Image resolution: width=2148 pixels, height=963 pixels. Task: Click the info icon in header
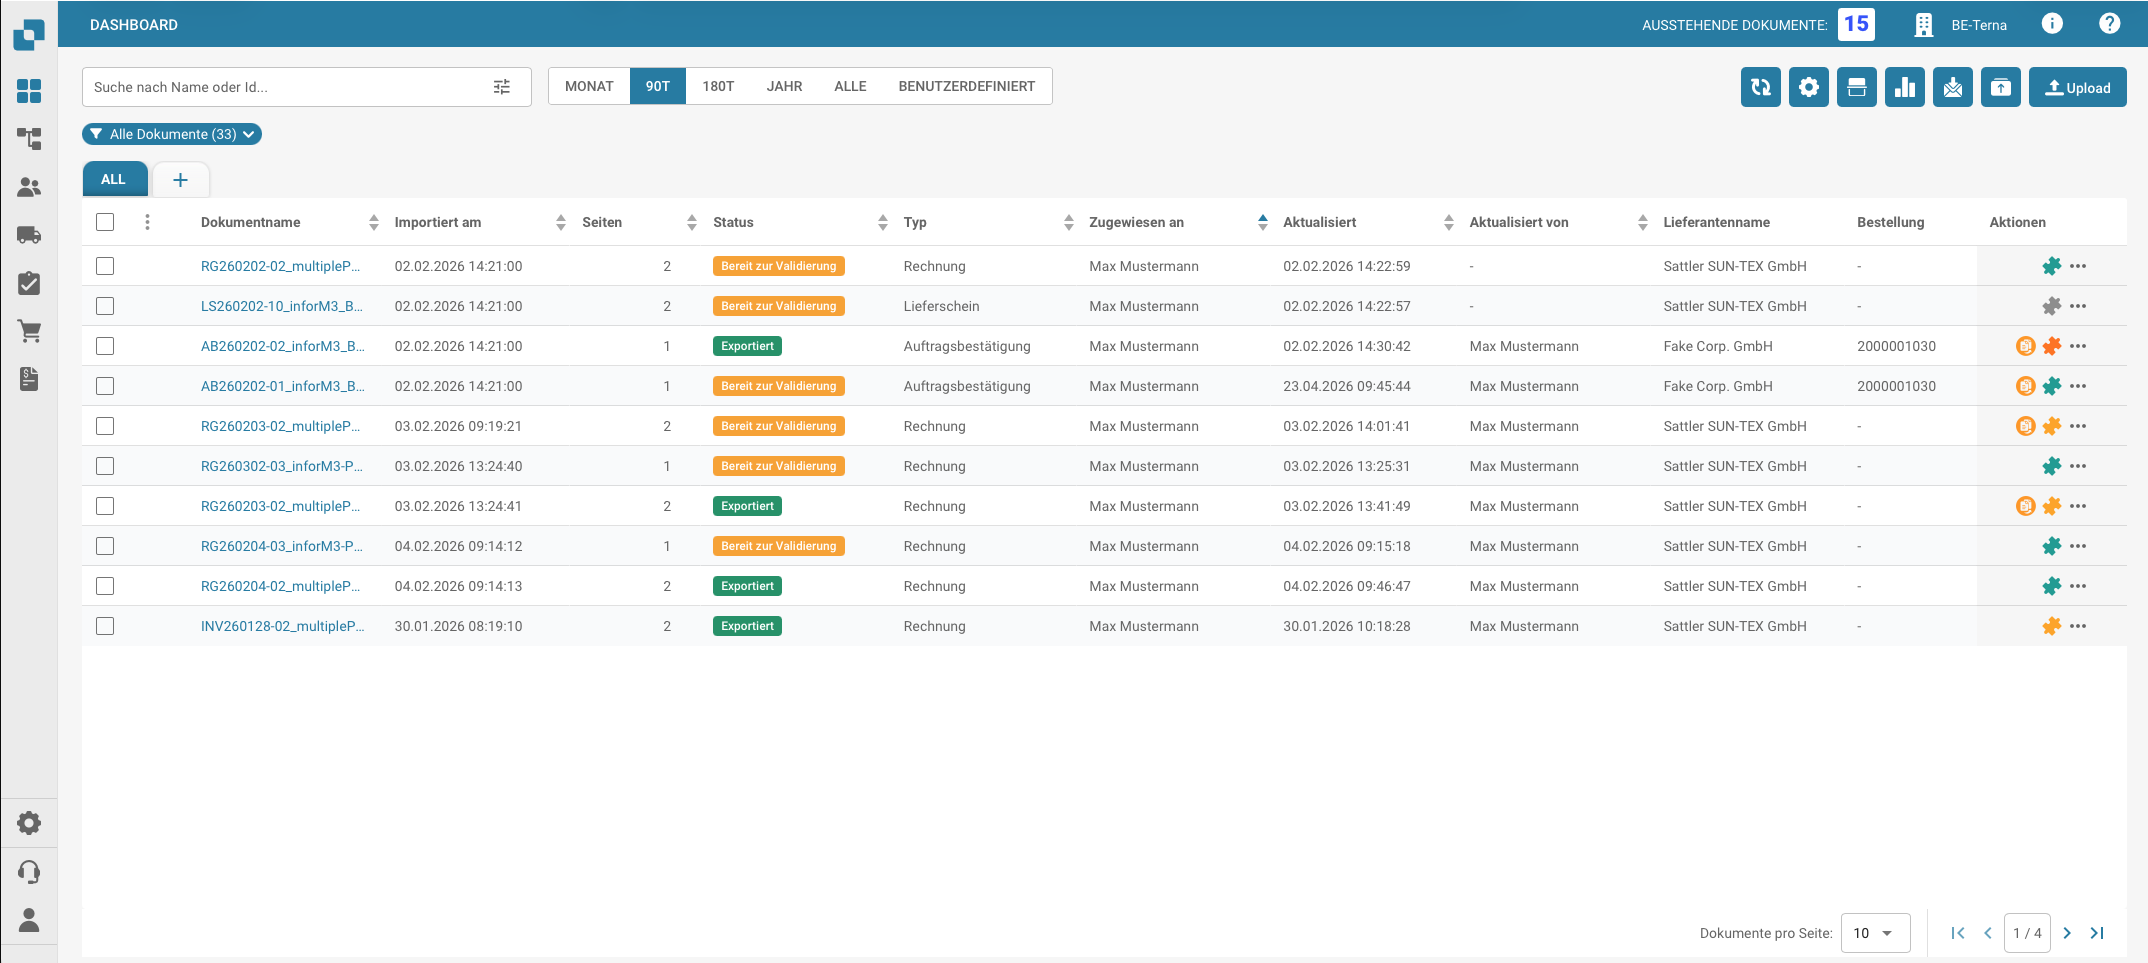tap(2052, 24)
